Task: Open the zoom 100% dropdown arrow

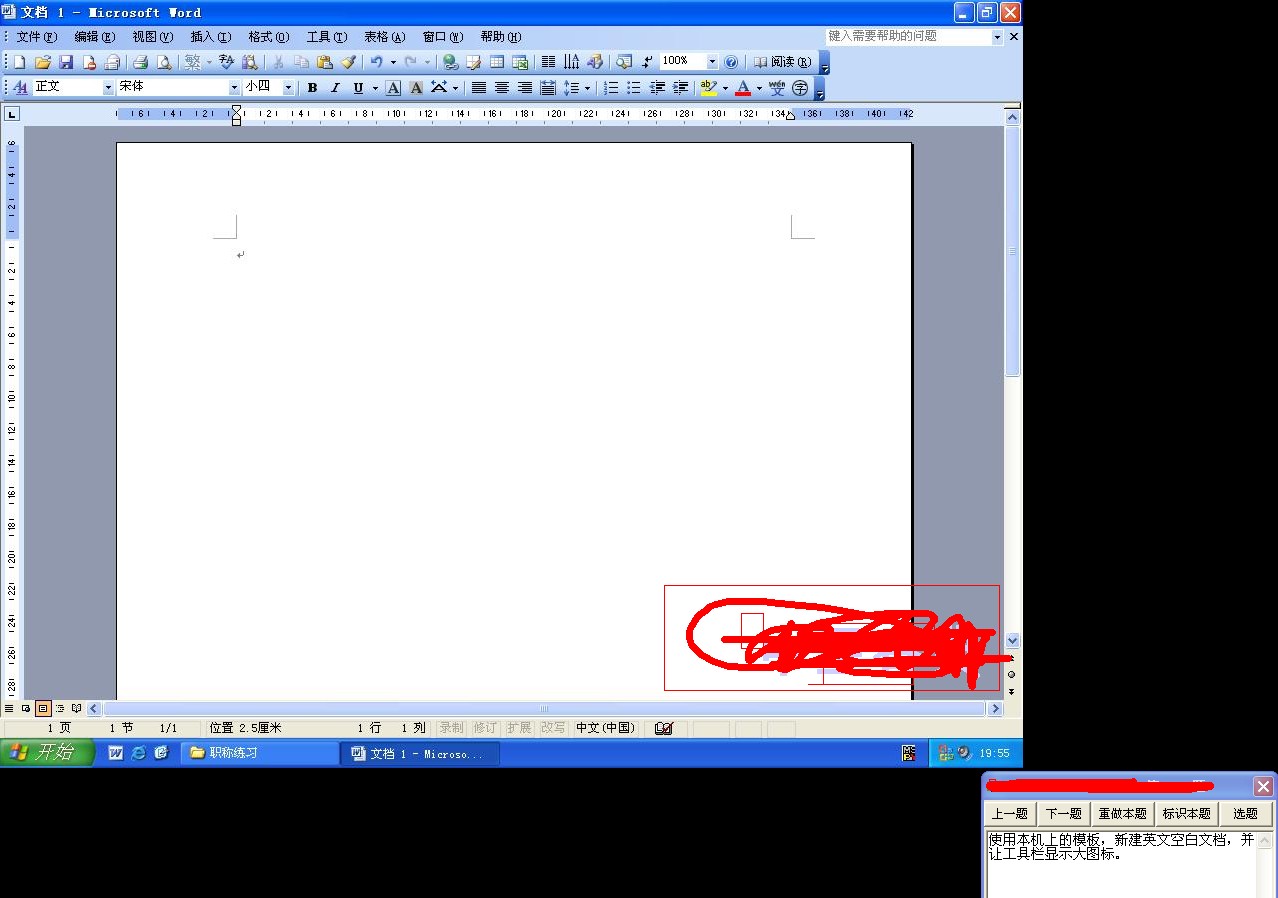Action: coord(712,62)
